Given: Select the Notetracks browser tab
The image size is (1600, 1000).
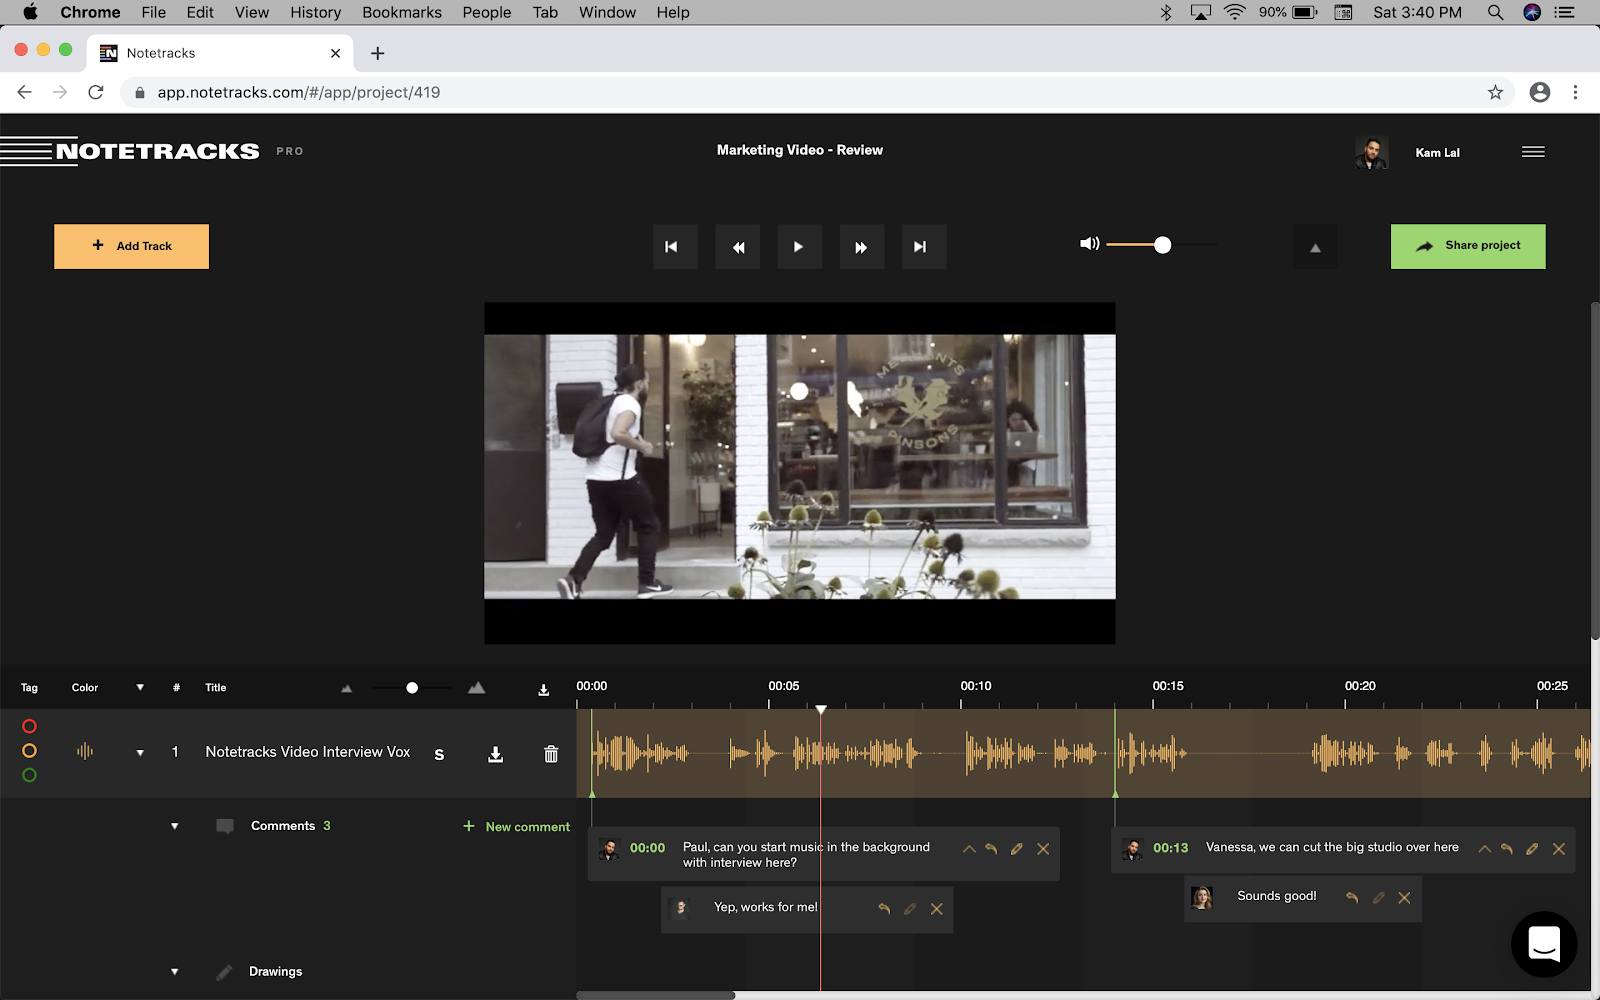Looking at the screenshot, I should (x=220, y=53).
